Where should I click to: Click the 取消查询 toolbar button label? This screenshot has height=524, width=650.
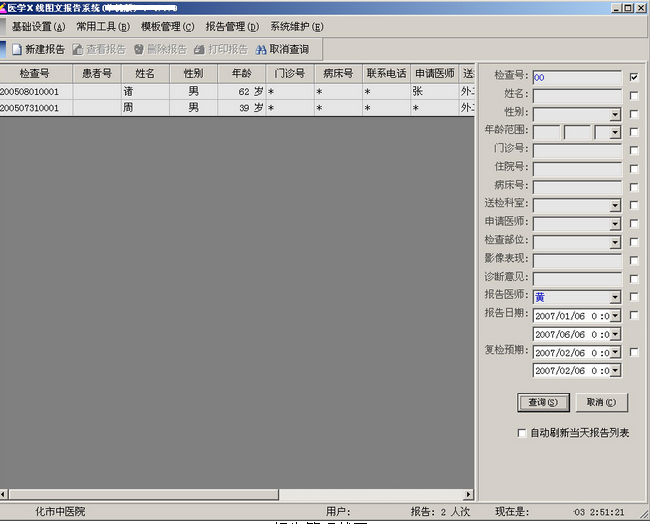[x=289, y=49]
